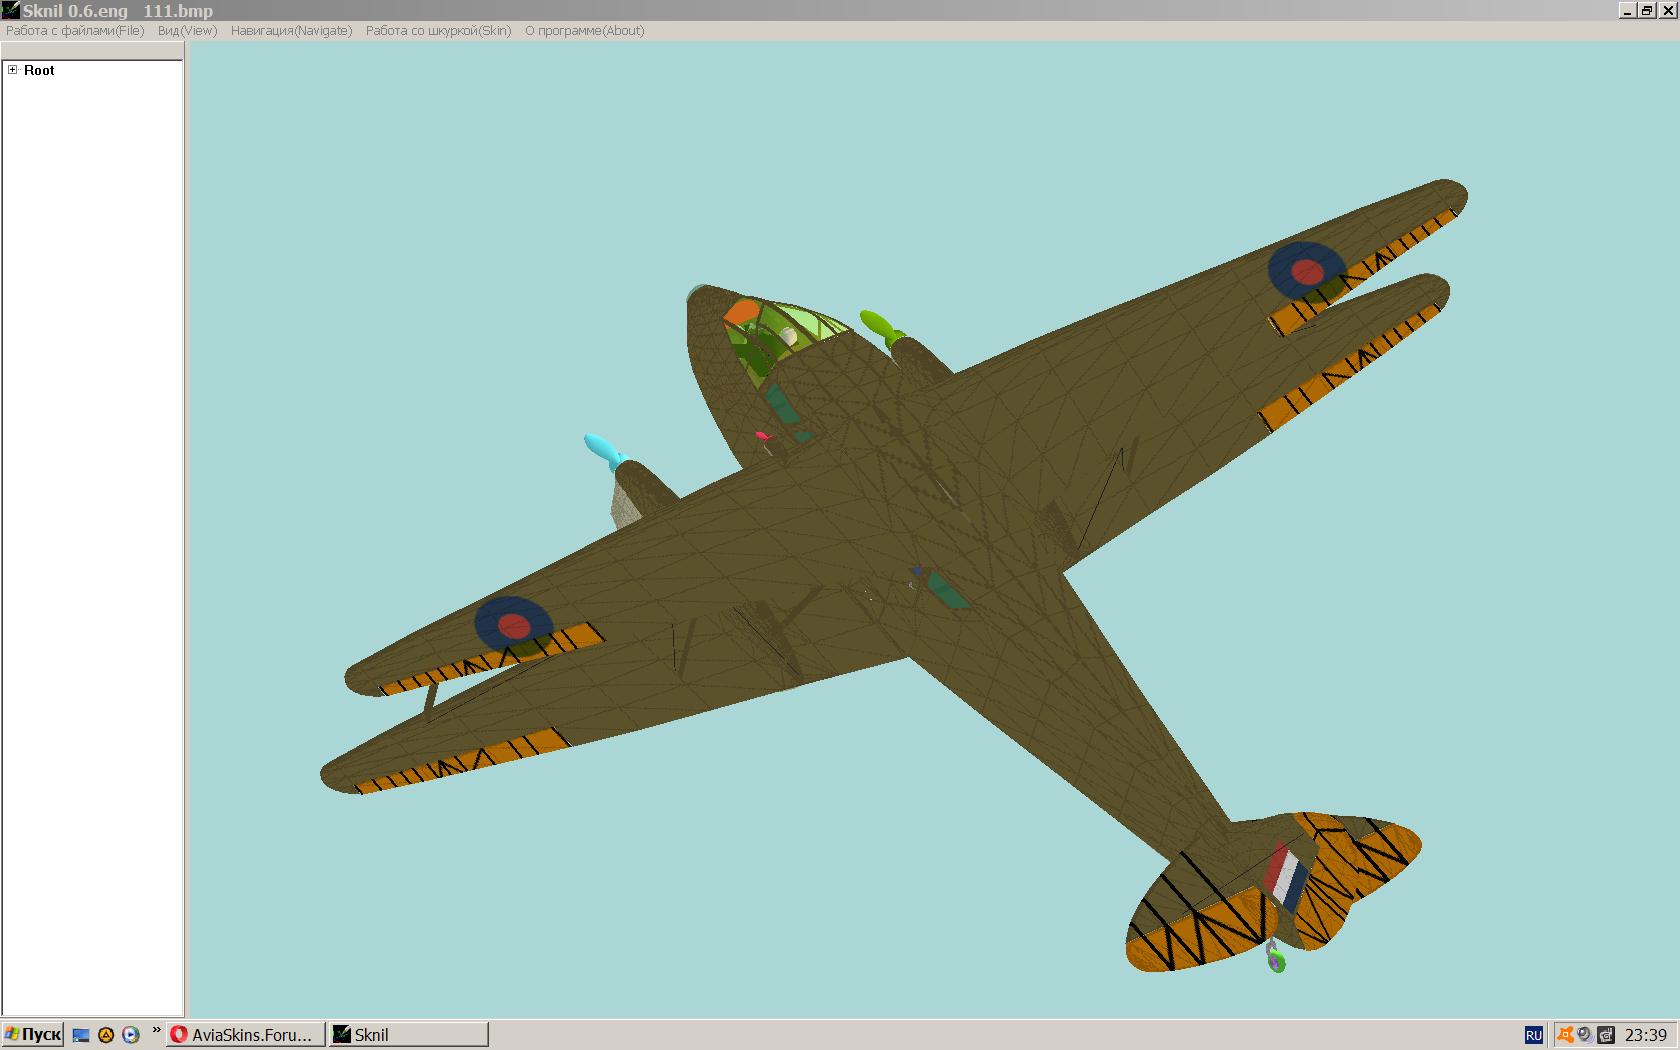
Task: Open the Navigate (Навигация) menu
Action: 291,31
